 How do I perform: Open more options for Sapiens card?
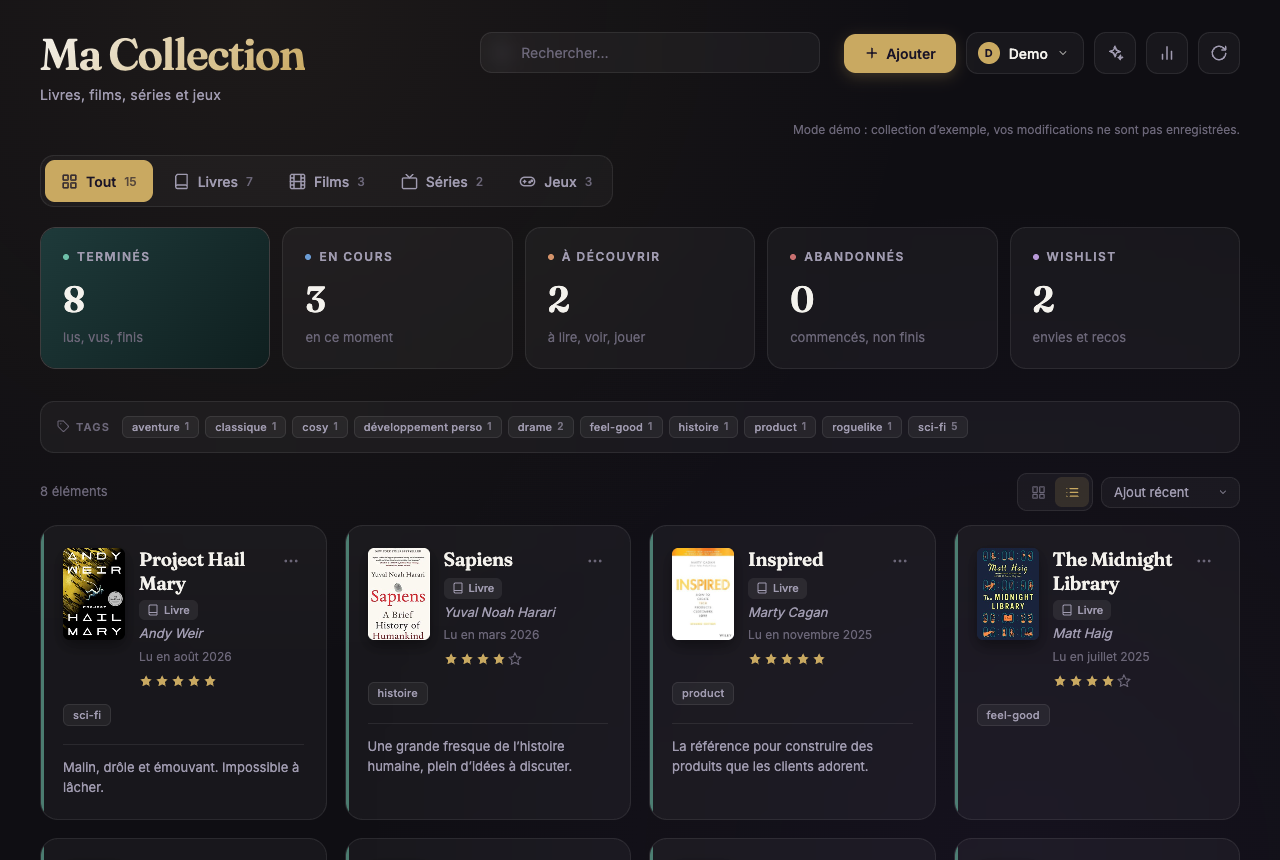(x=595, y=561)
